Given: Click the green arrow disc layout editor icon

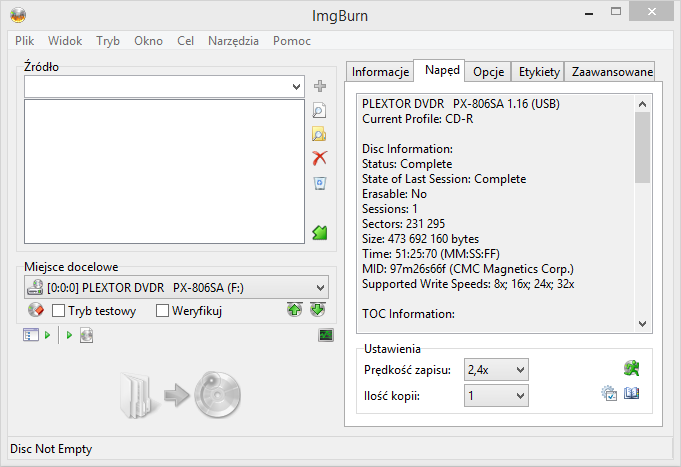Looking at the screenshot, I should pyautogui.click(x=320, y=233).
